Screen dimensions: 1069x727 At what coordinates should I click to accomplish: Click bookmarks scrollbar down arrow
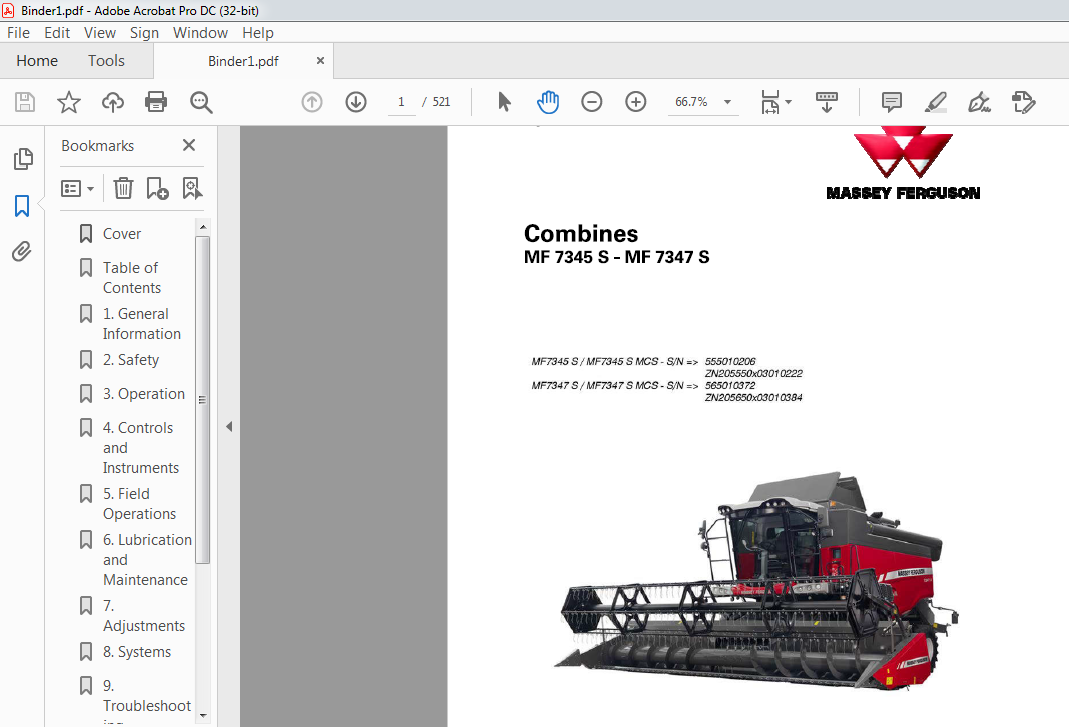[x=202, y=715]
